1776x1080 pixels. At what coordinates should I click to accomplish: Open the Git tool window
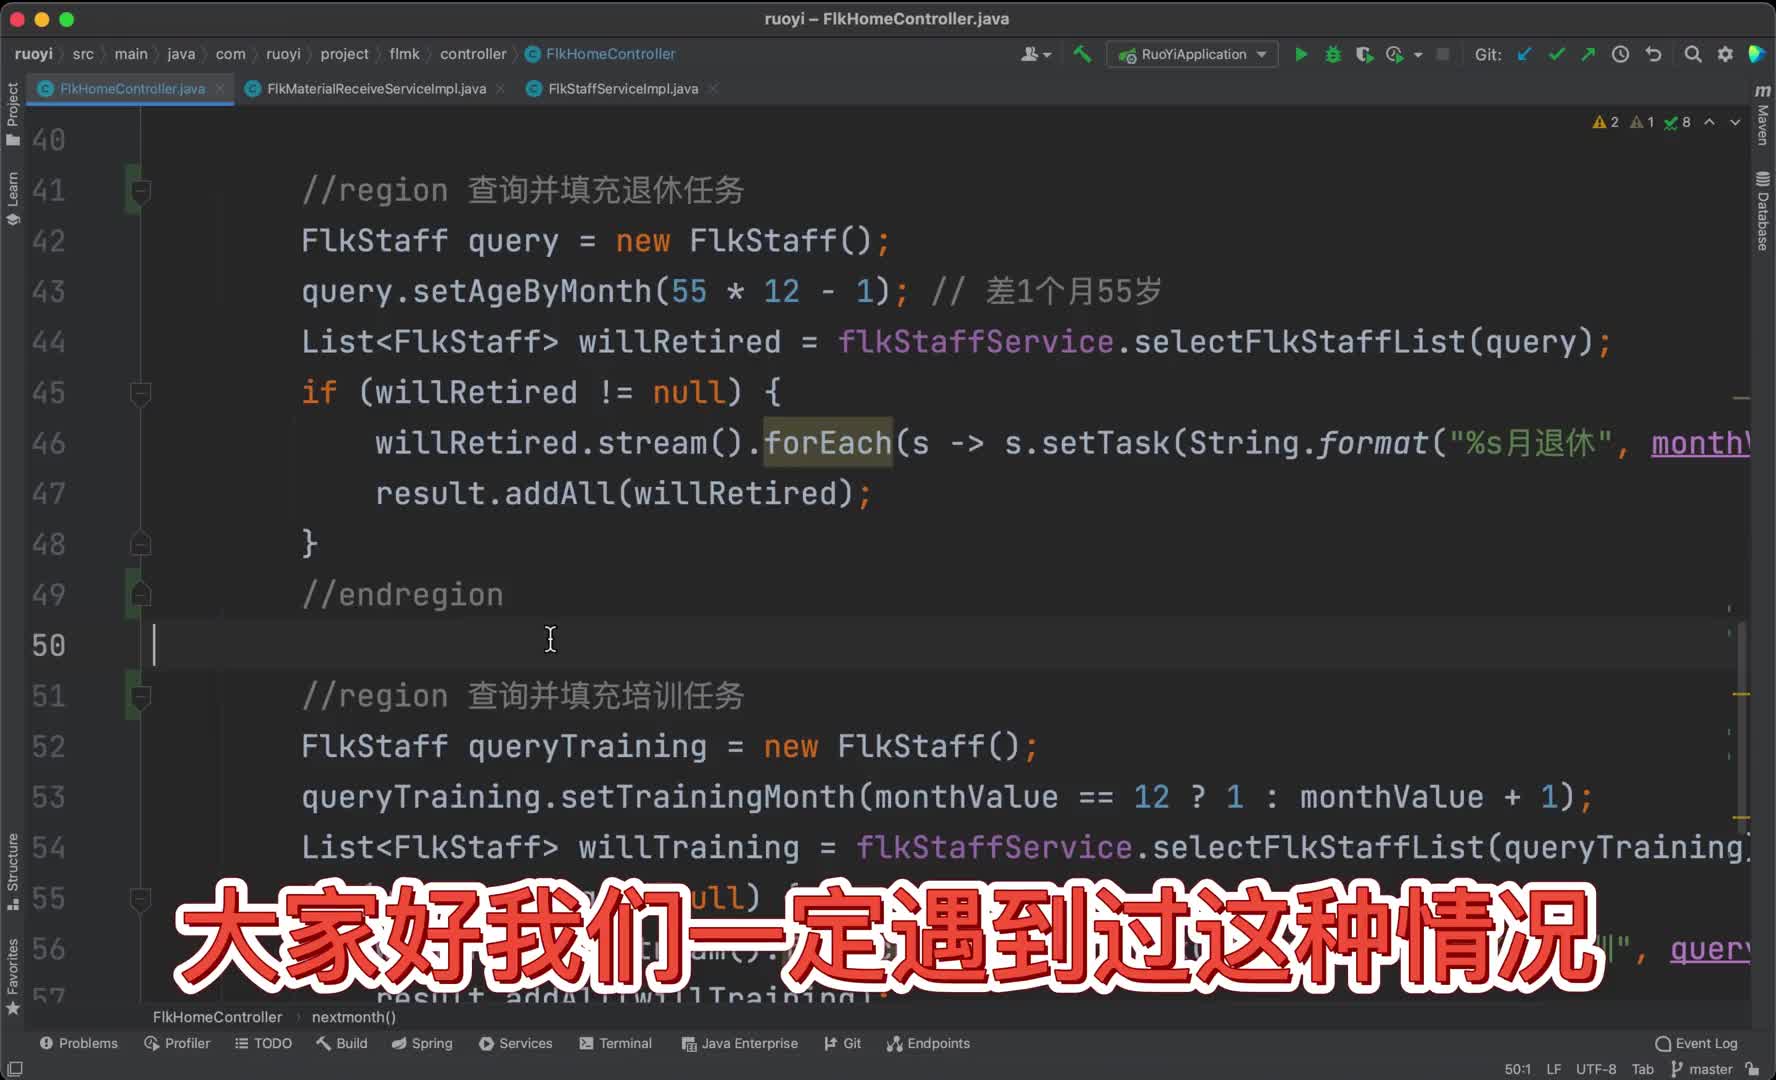843,1043
